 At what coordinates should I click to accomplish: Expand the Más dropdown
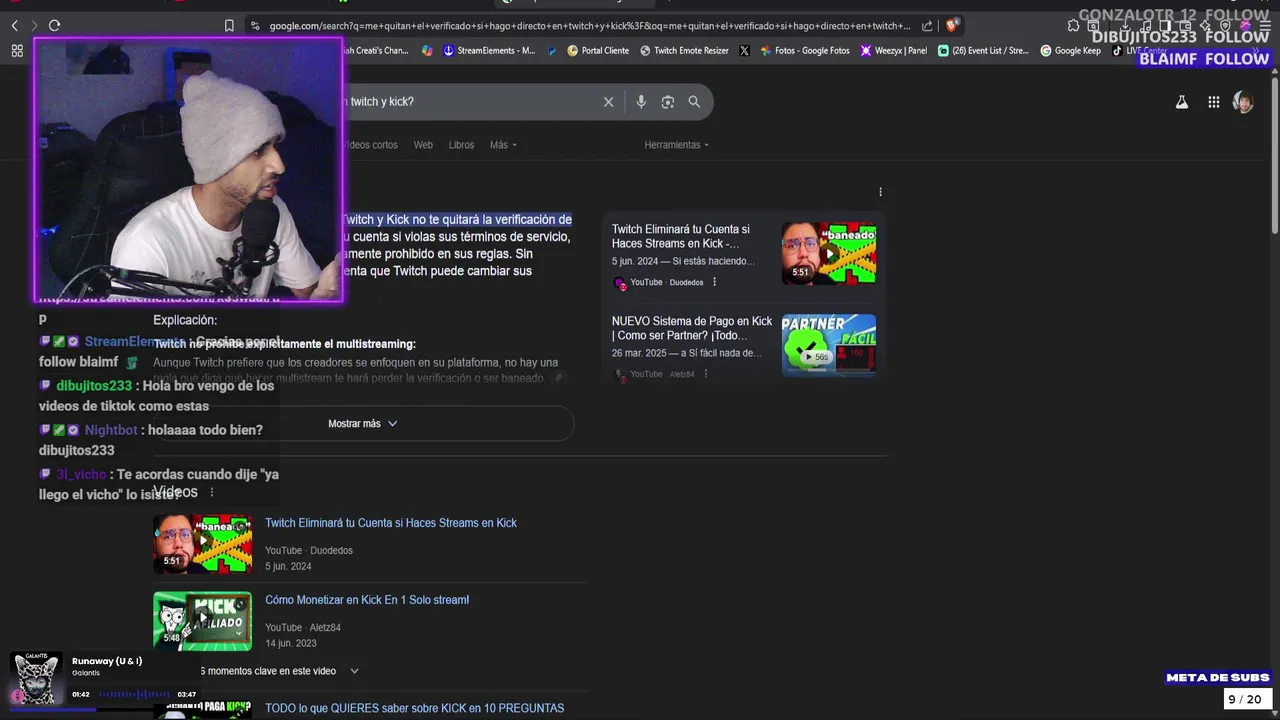pos(503,145)
